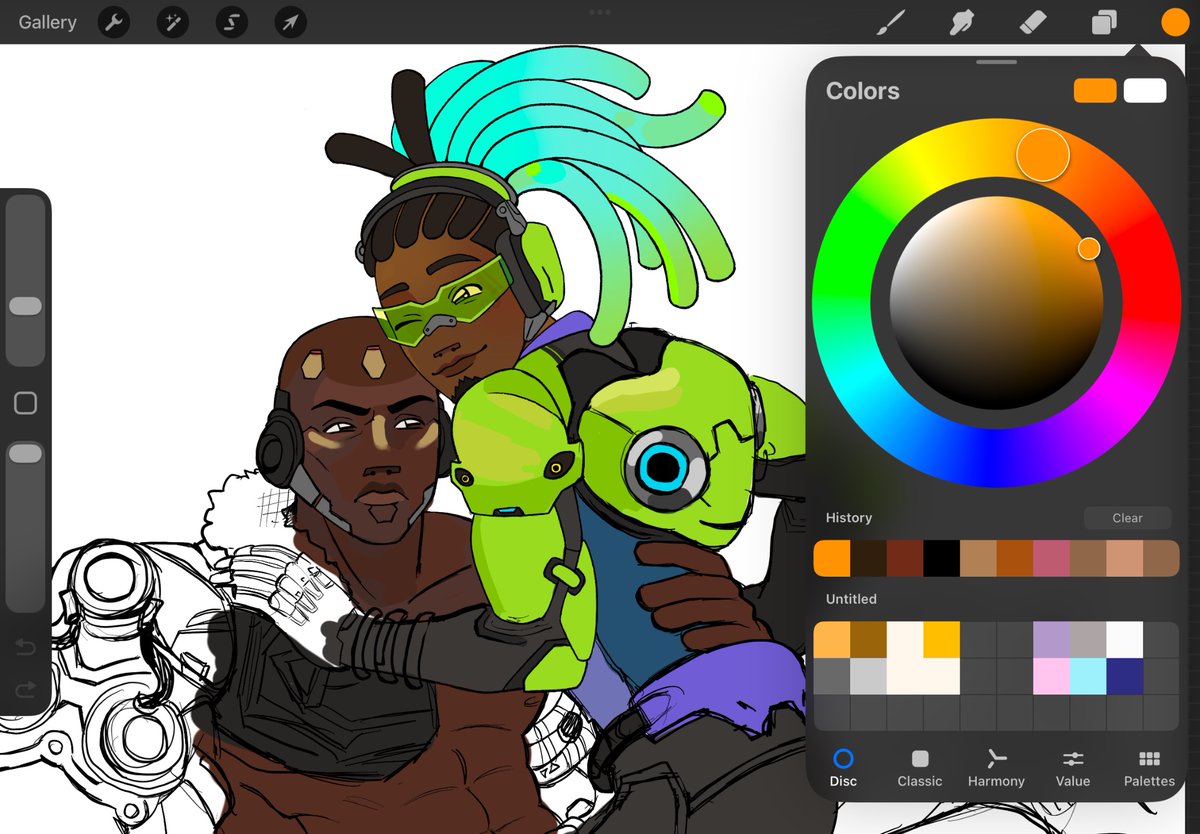Click the saturation disc small orange handle

coord(1089,248)
